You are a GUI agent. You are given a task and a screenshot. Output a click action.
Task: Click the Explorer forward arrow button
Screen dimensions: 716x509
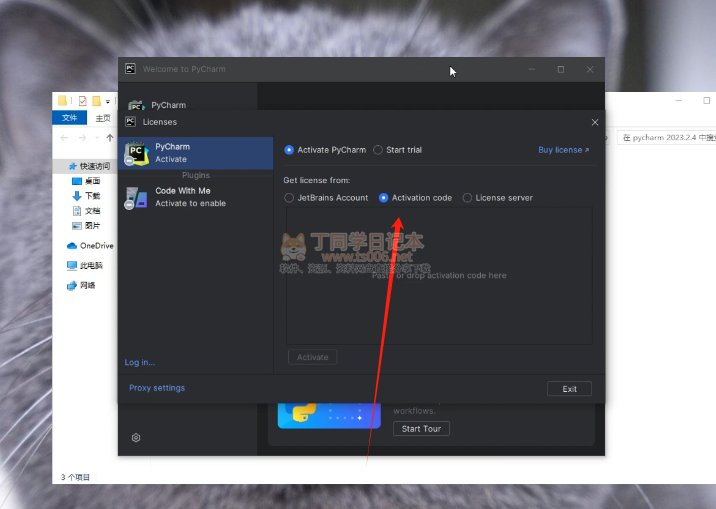[x=82, y=137]
